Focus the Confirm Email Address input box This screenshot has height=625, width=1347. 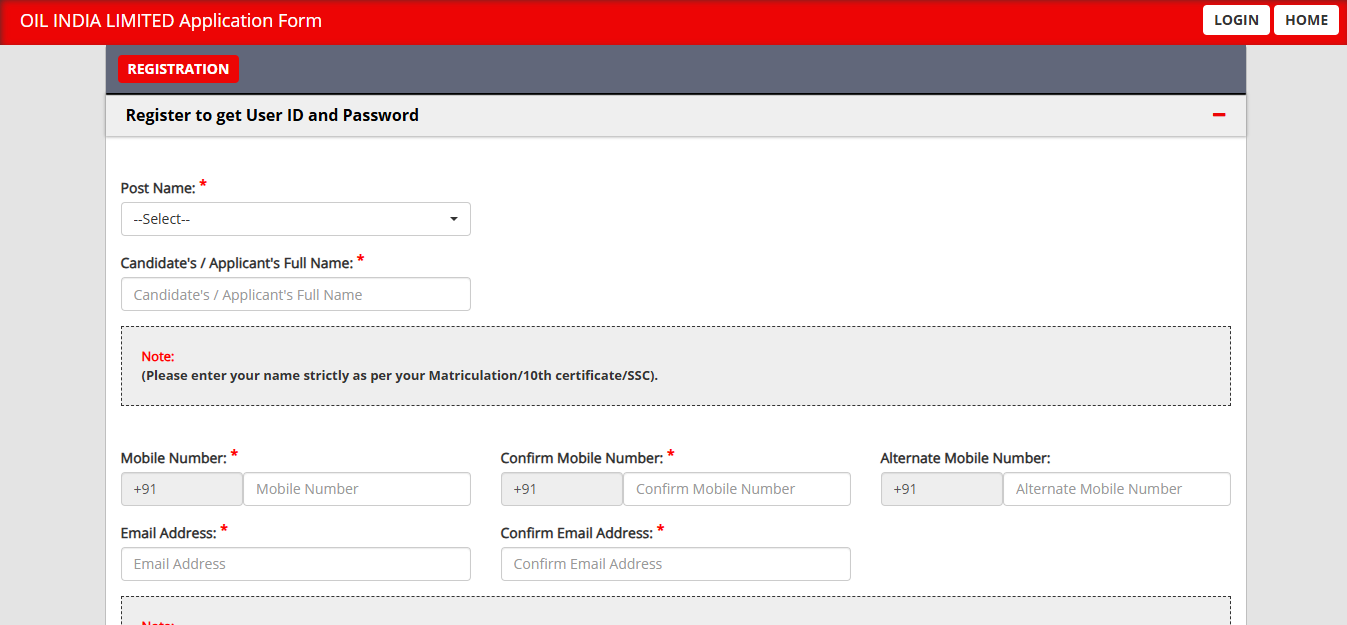(675, 564)
